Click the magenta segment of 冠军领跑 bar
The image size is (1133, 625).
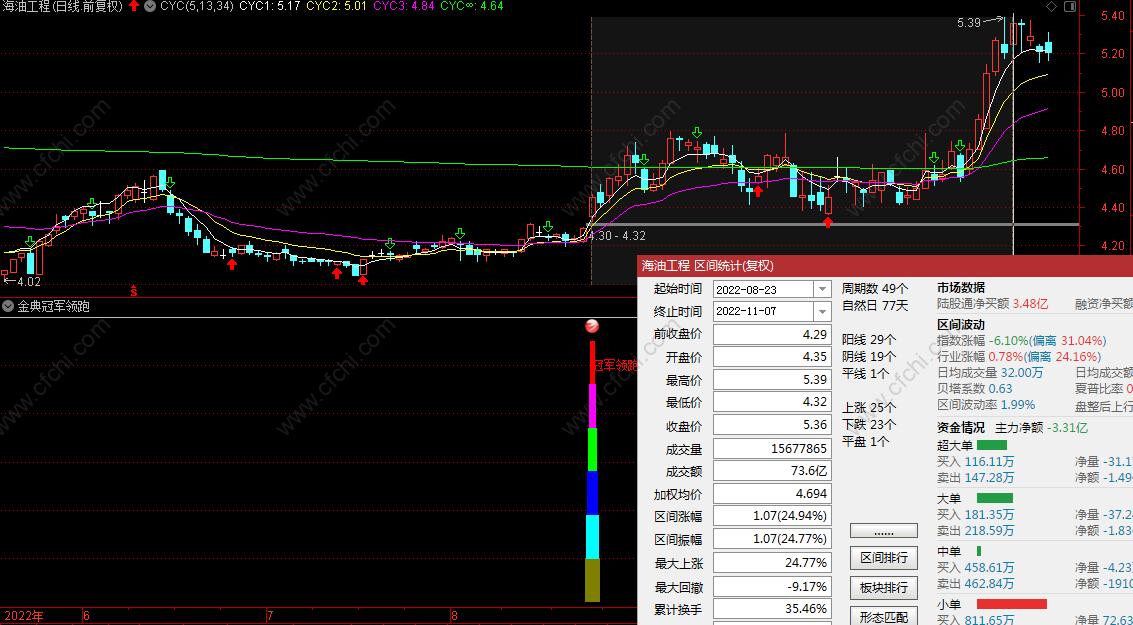pos(593,406)
